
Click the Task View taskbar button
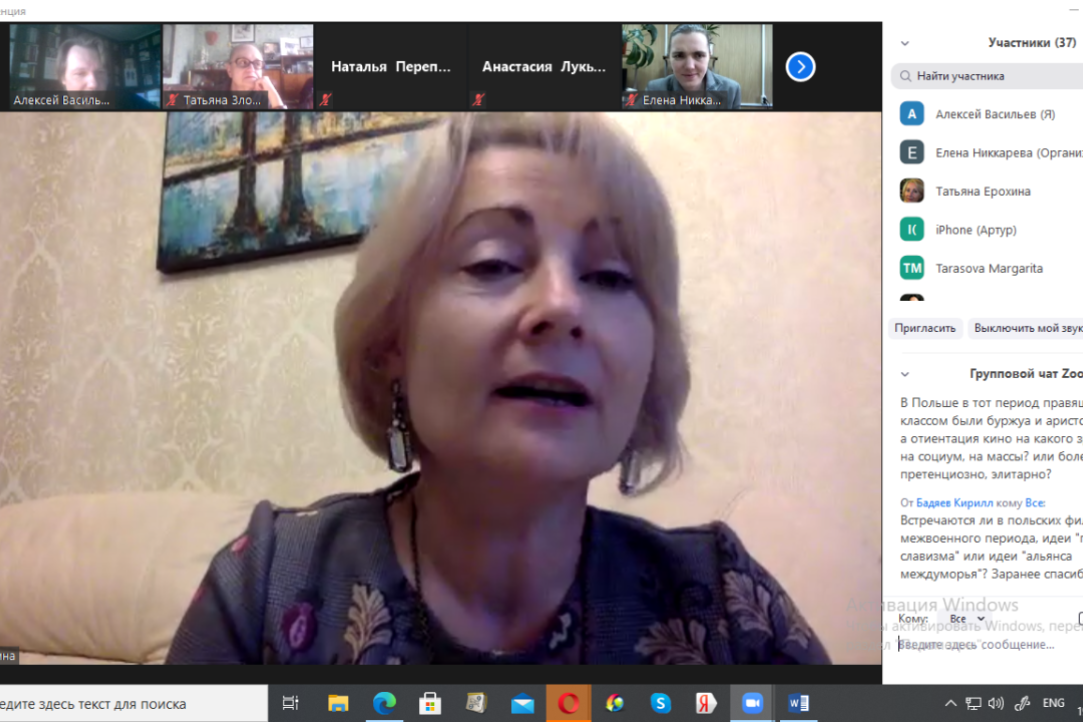[x=291, y=703]
